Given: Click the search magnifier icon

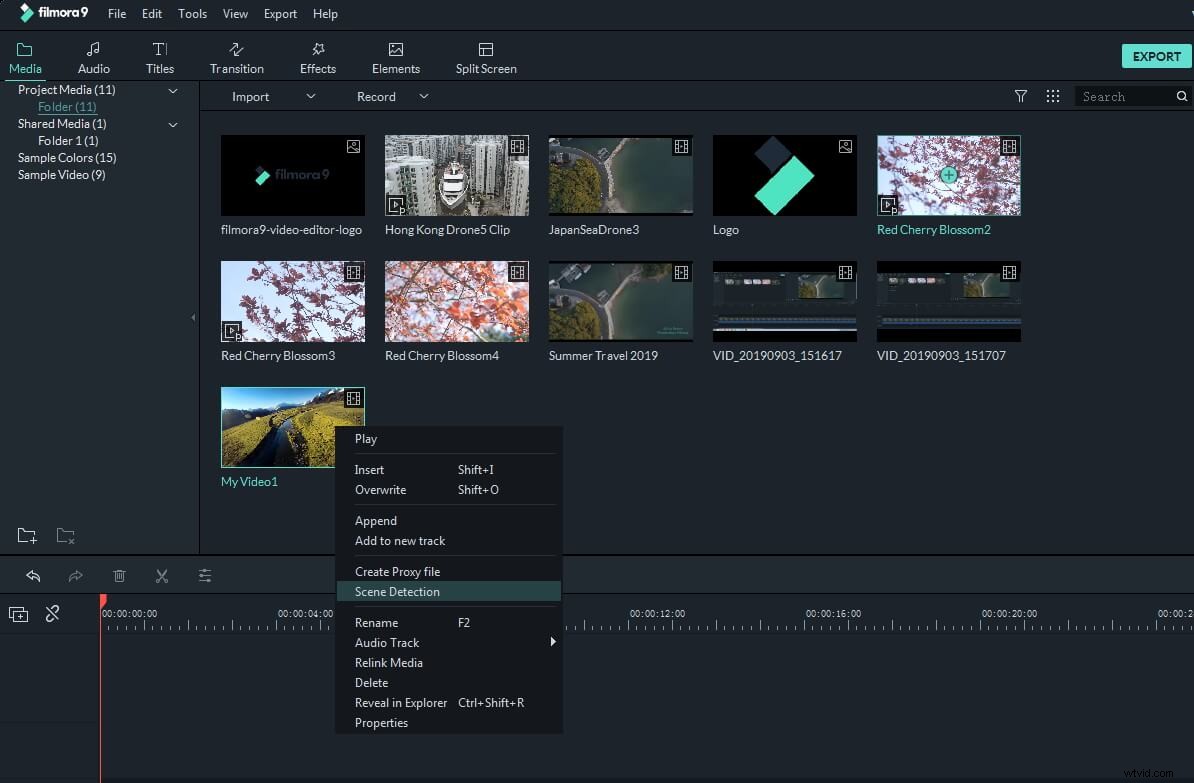Looking at the screenshot, I should click(x=1182, y=96).
